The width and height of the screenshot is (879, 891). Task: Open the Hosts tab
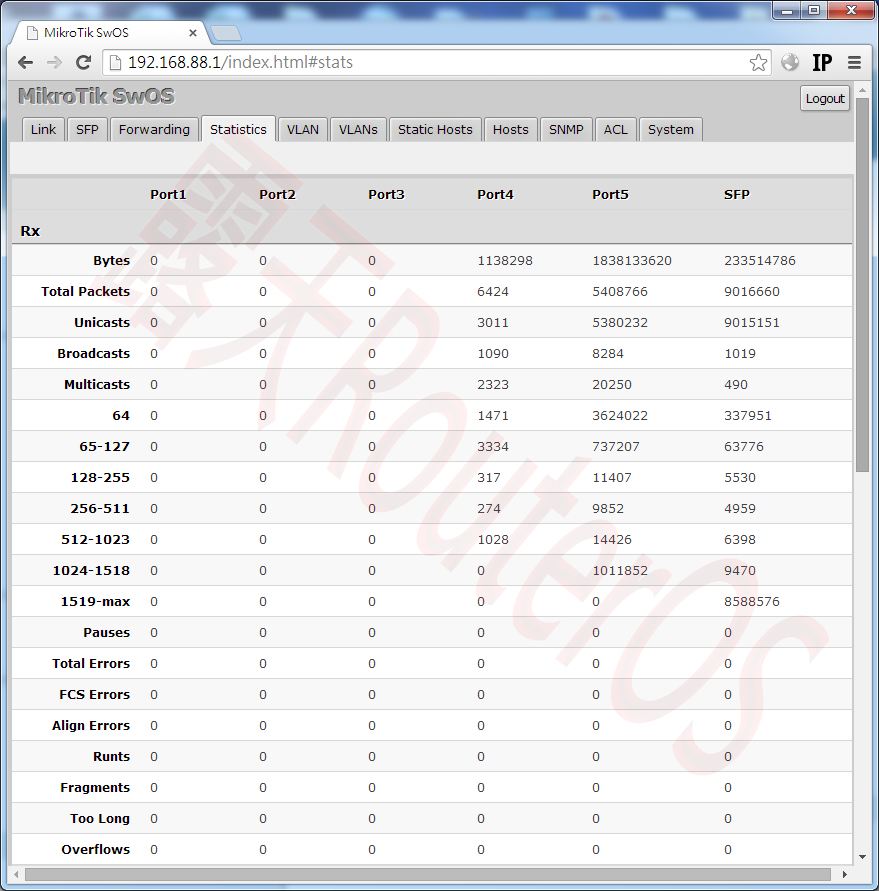pyautogui.click(x=510, y=130)
